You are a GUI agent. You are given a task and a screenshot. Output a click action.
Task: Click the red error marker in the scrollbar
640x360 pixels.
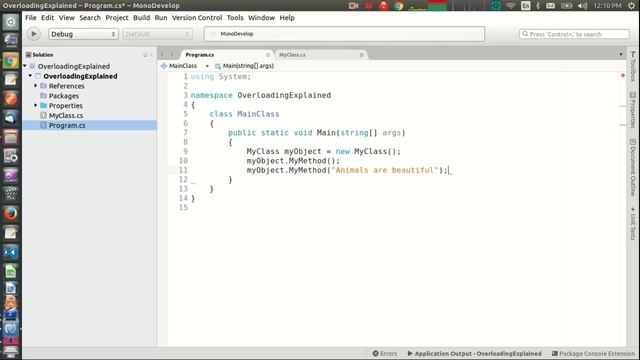[x=623, y=76]
